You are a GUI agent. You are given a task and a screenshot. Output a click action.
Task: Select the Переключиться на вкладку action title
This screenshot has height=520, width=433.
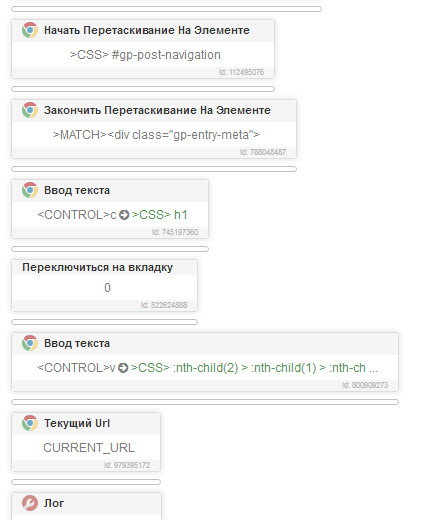(97, 267)
